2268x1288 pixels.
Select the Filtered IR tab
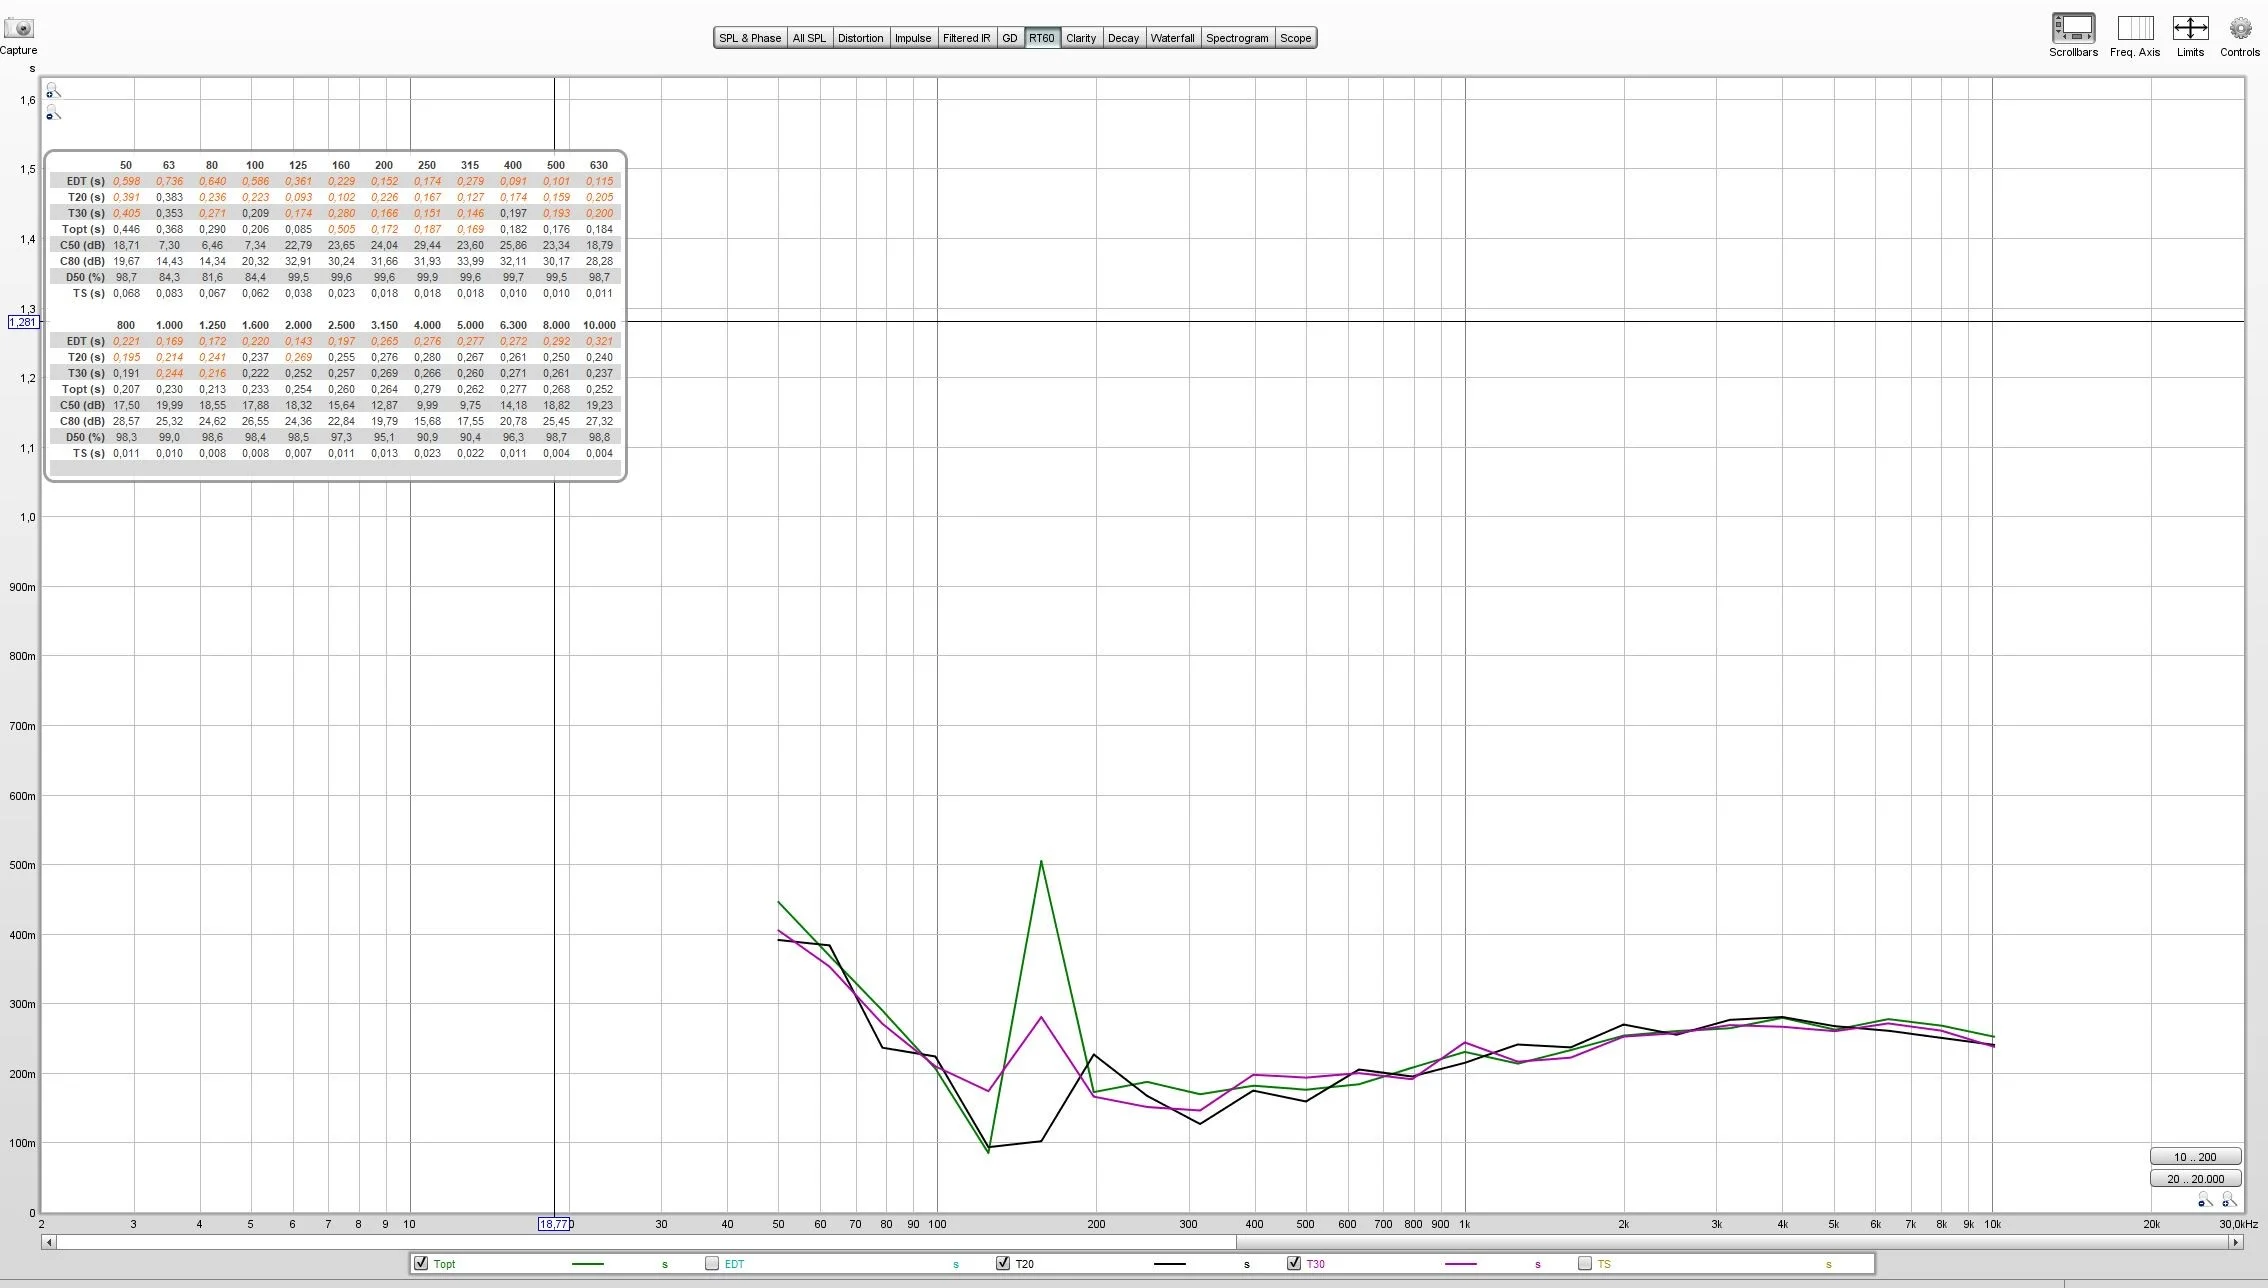point(966,38)
